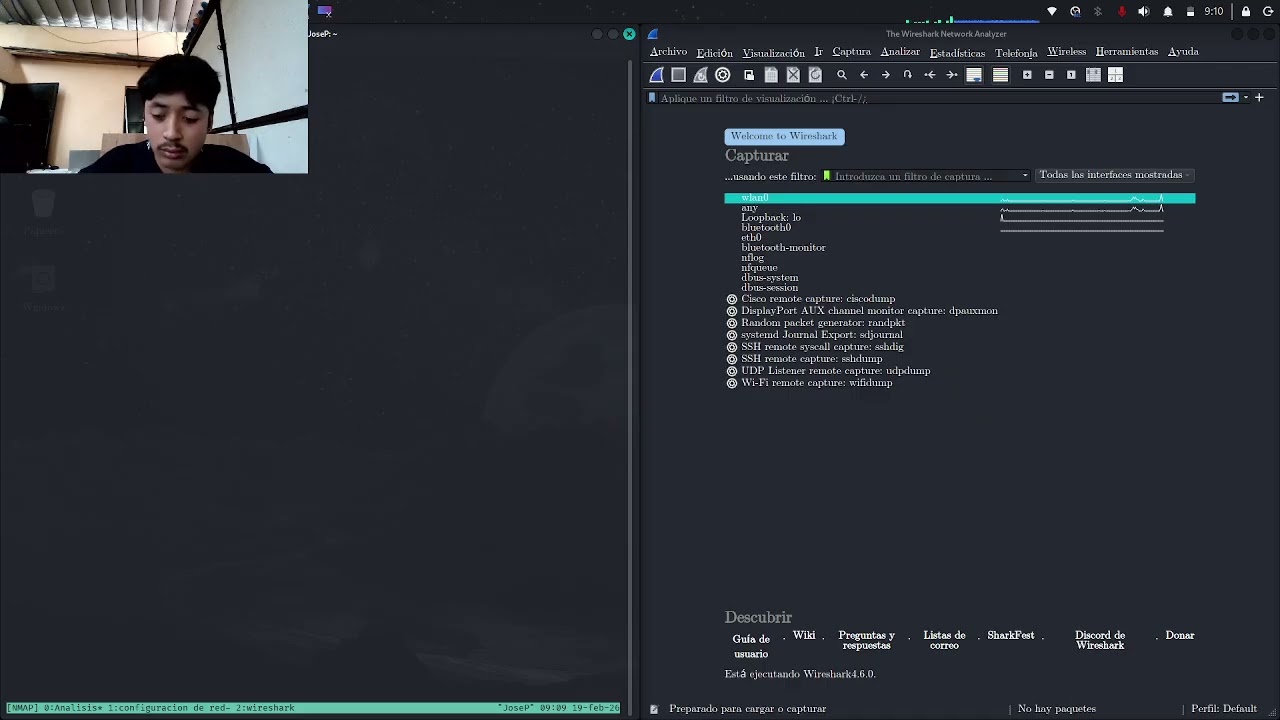Jump to the last packet icon
Viewport: 1280px width, 720px height.
click(952, 75)
